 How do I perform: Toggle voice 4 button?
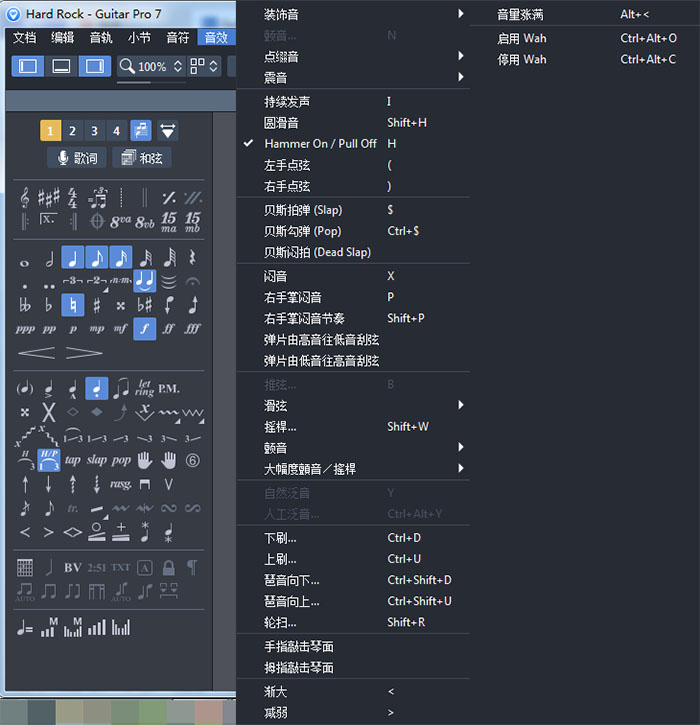pyautogui.click(x=117, y=131)
